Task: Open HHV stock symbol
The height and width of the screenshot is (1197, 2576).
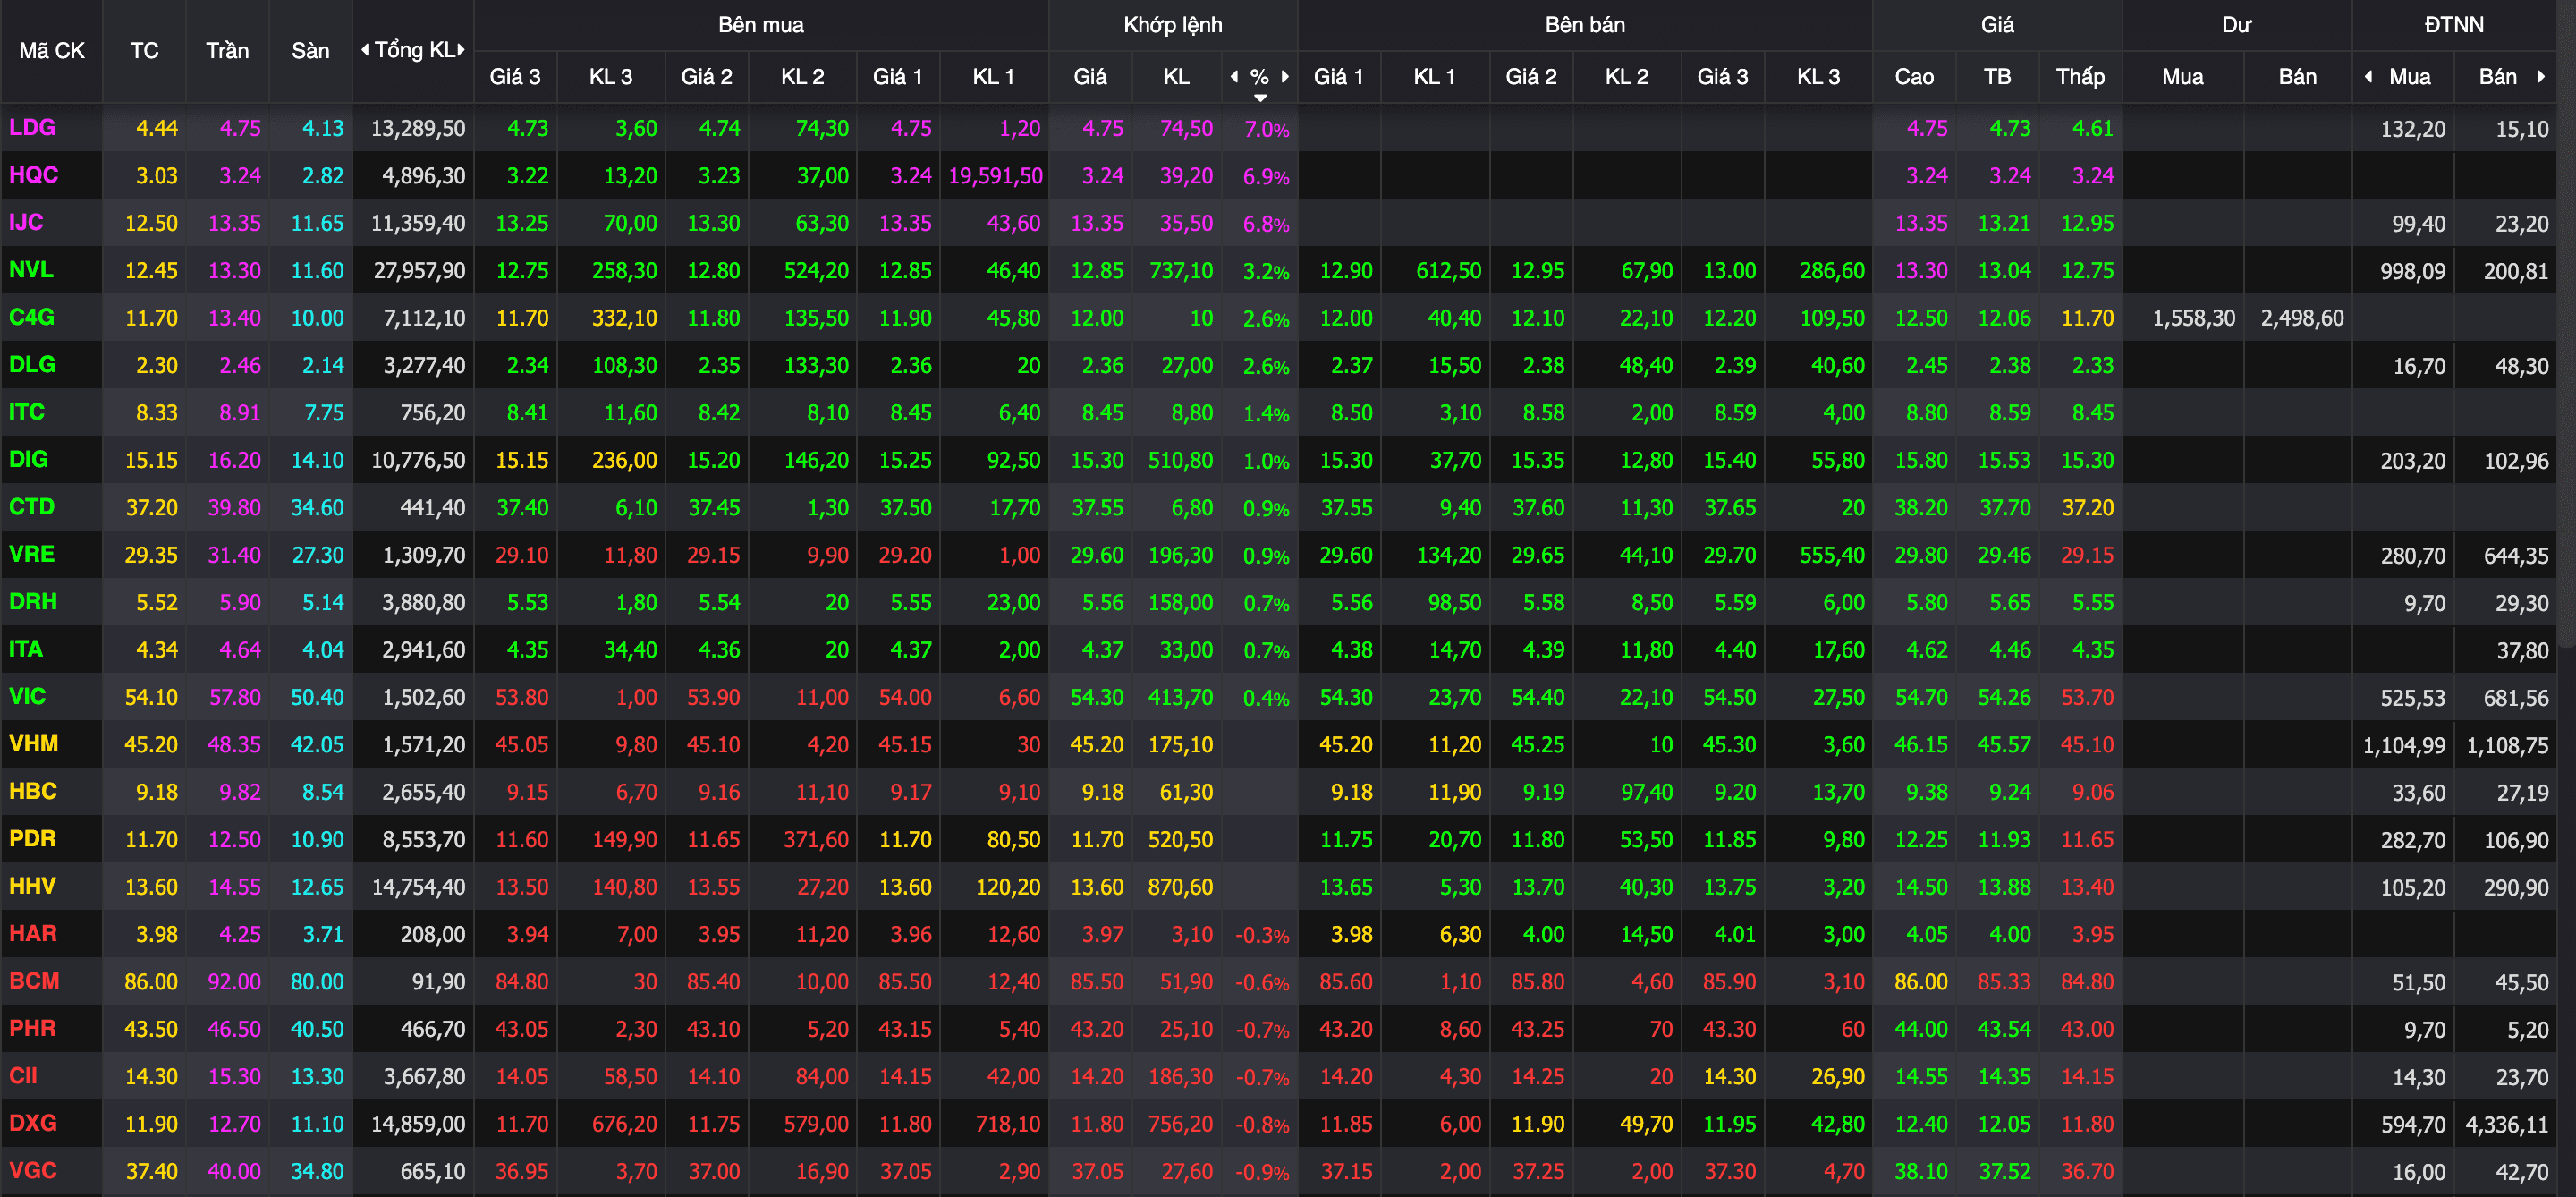Action: [x=32, y=886]
